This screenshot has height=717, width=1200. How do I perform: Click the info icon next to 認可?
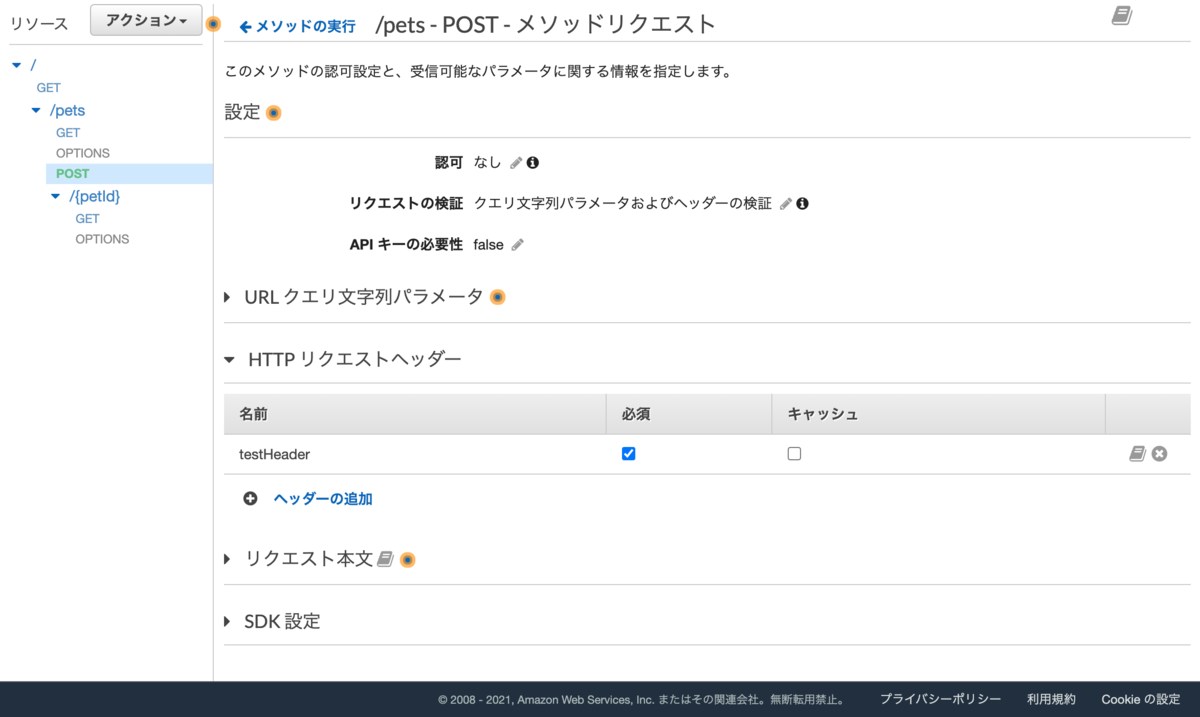pos(533,162)
